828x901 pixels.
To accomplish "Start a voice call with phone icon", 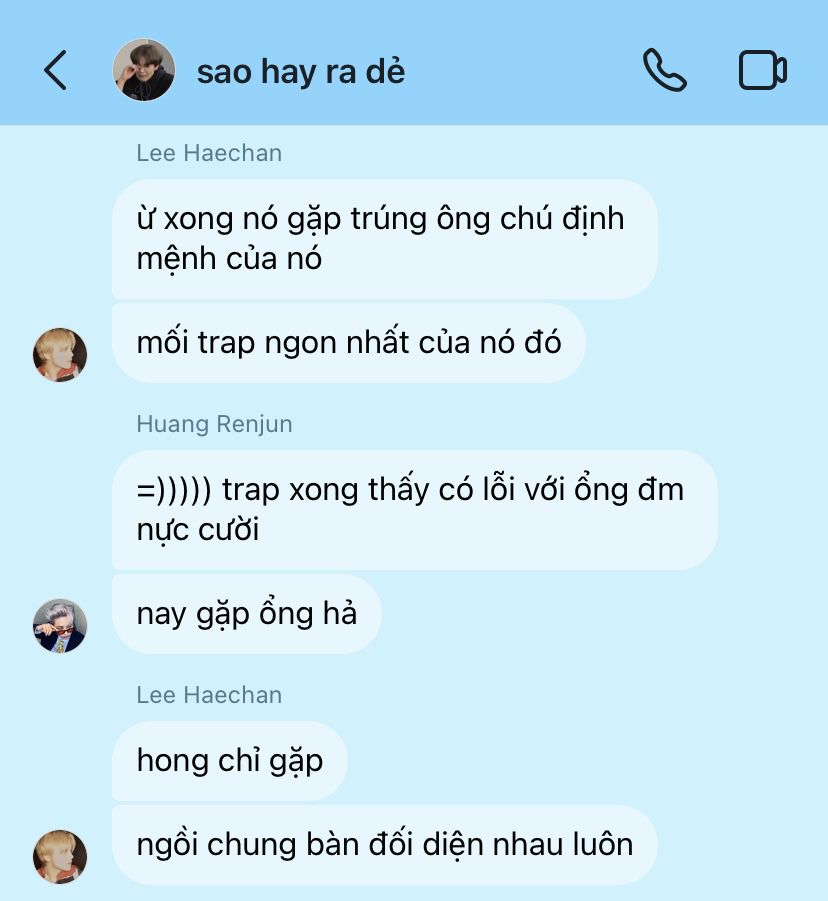I will click(665, 70).
